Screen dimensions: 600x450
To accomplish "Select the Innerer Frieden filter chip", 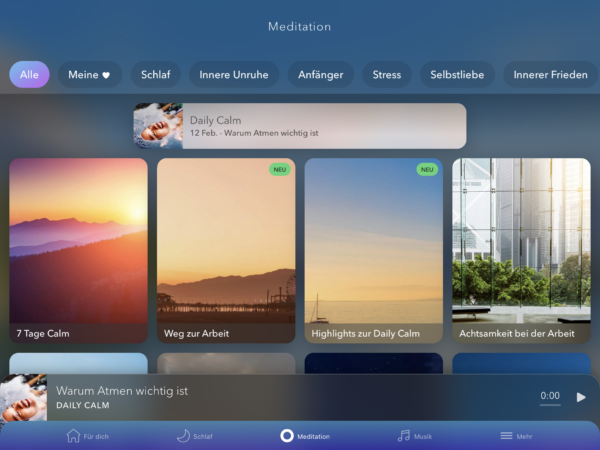I will click(x=550, y=75).
